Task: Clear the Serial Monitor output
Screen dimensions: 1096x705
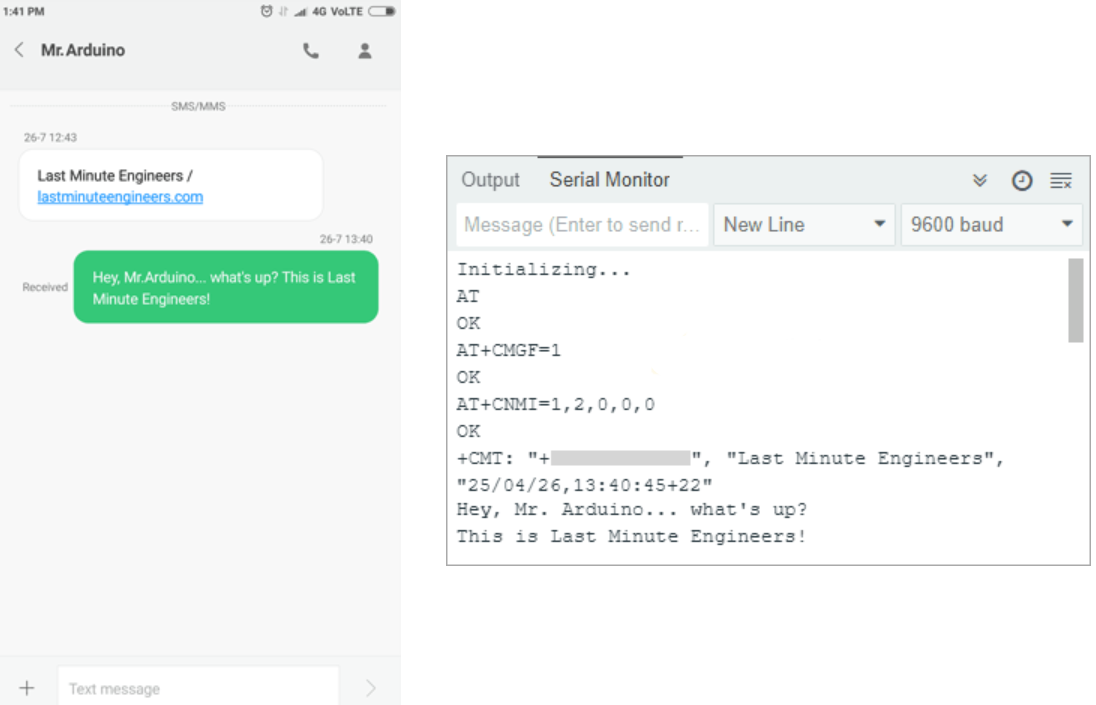Action: pos(1061,181)
